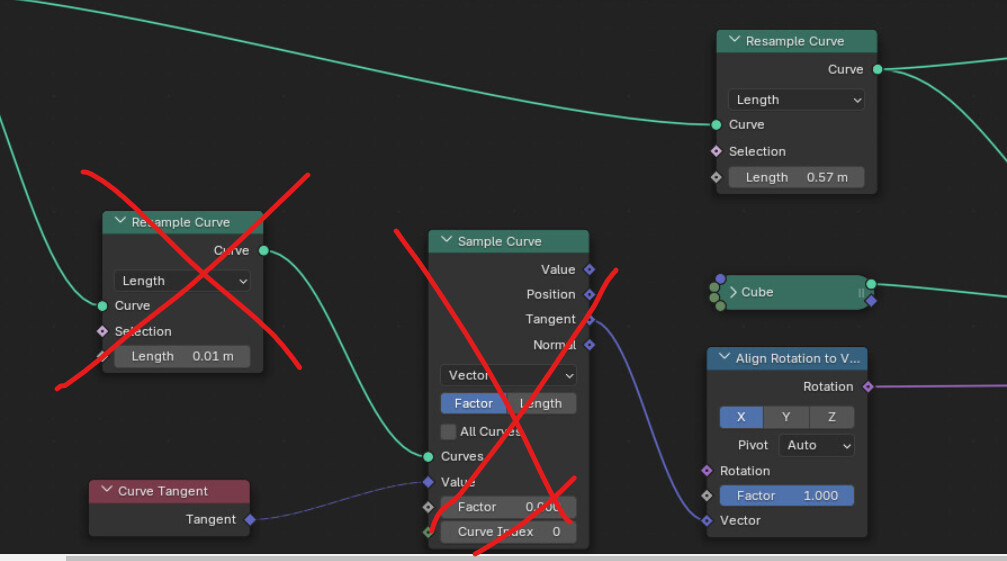This screenshot has height=561, width=1007.
Task: Click Curve output socket of the 0.57 m Resample Curve node
Action: pos(877,69)
